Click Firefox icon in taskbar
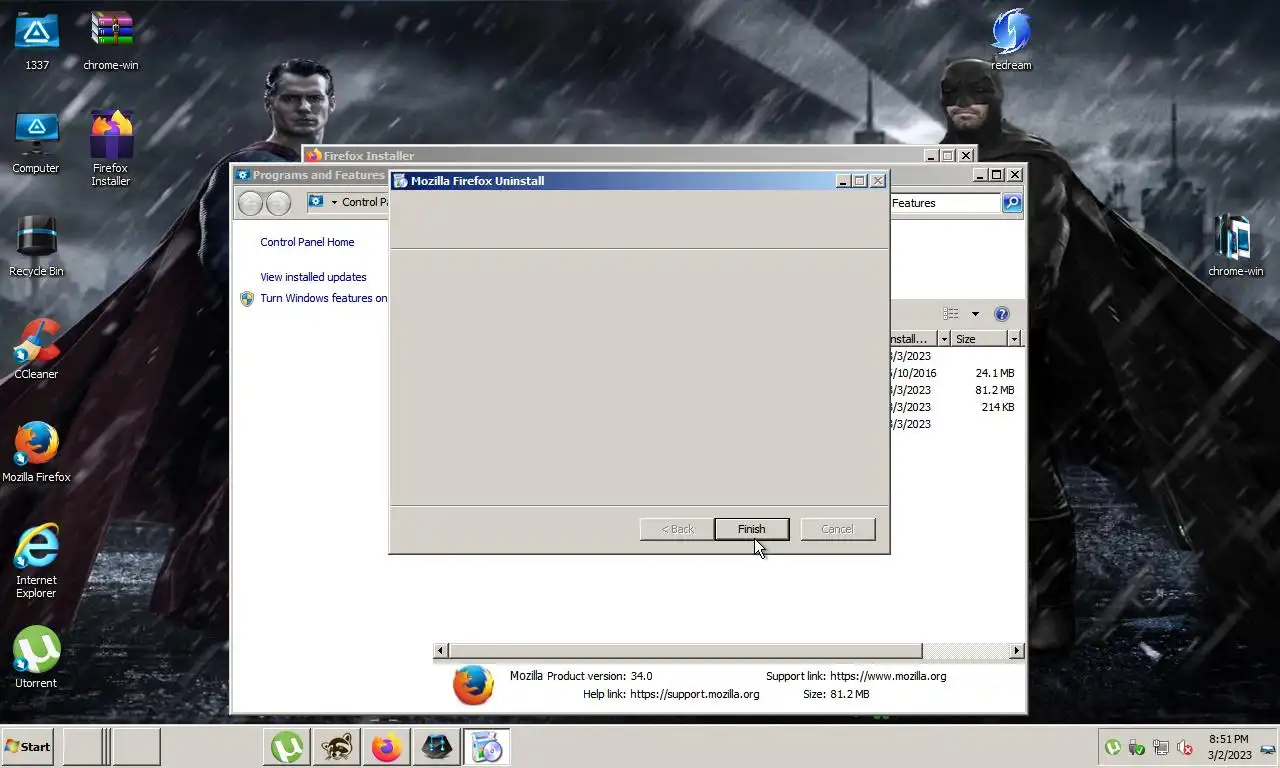Image resolution: width=1280 pixels, height=768 pixels. click(x=386, y=747)
